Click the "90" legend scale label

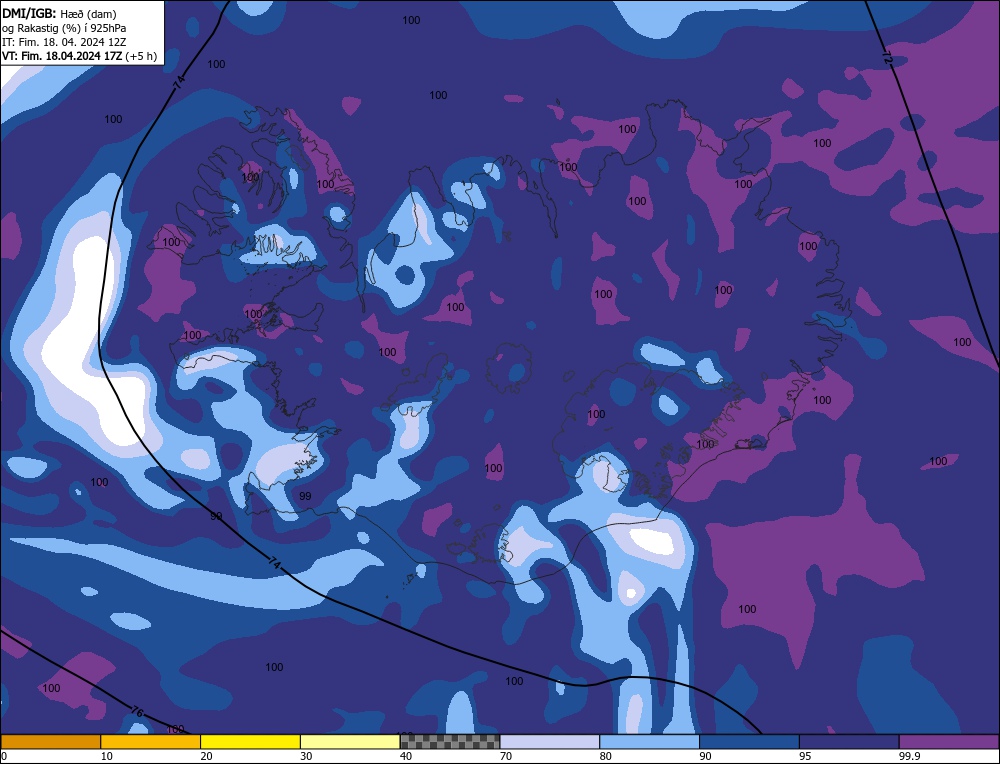tap(705, 756)
